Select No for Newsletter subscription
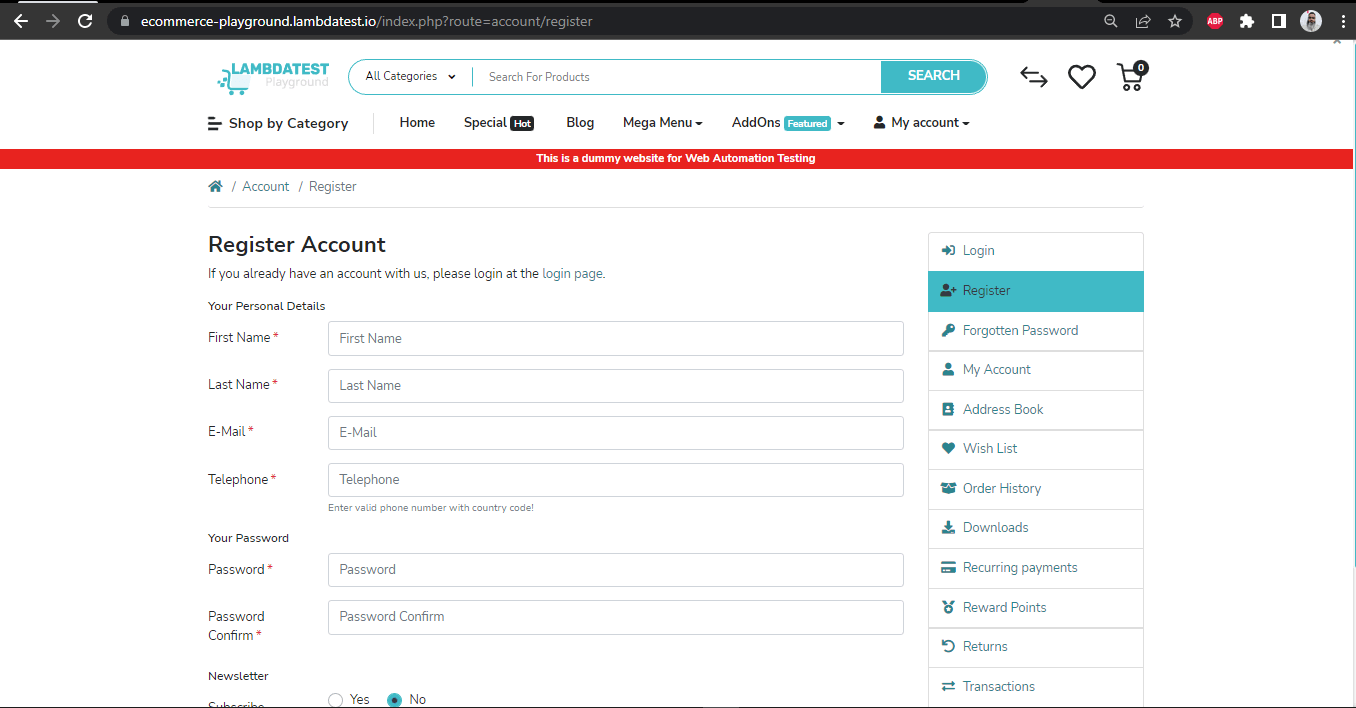This screenshot has width=1356, height=708. (x=395, y=700)
